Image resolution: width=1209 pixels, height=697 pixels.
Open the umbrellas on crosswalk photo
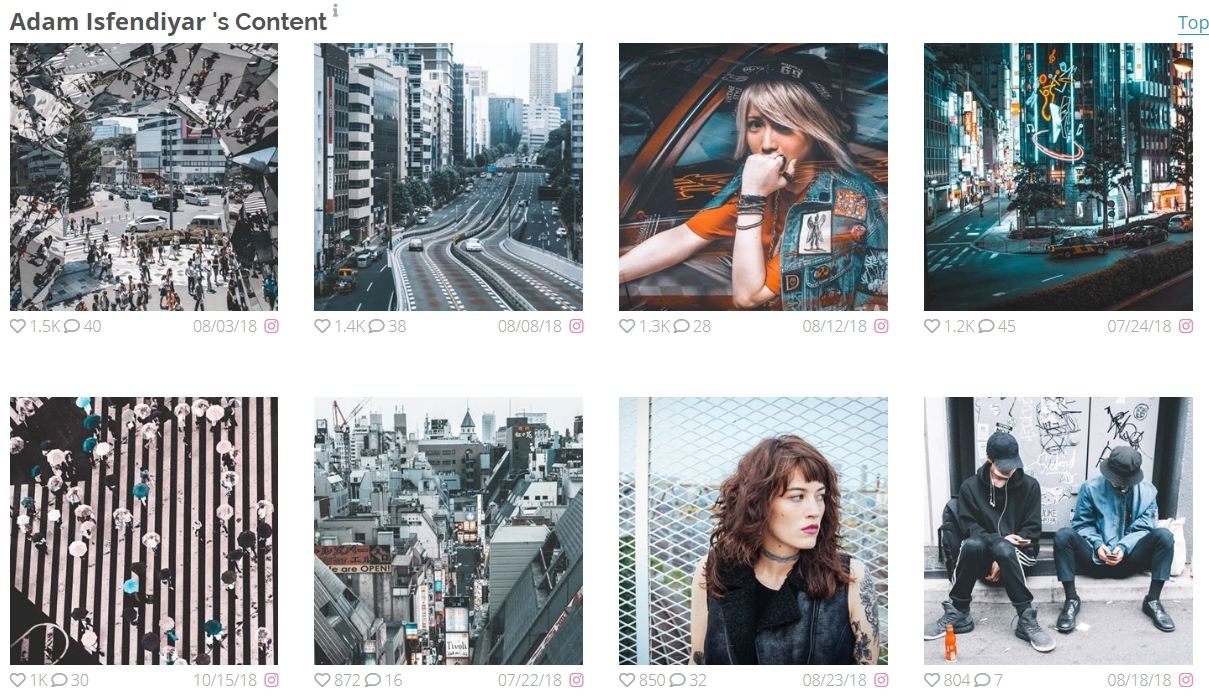tap(144, 531)
